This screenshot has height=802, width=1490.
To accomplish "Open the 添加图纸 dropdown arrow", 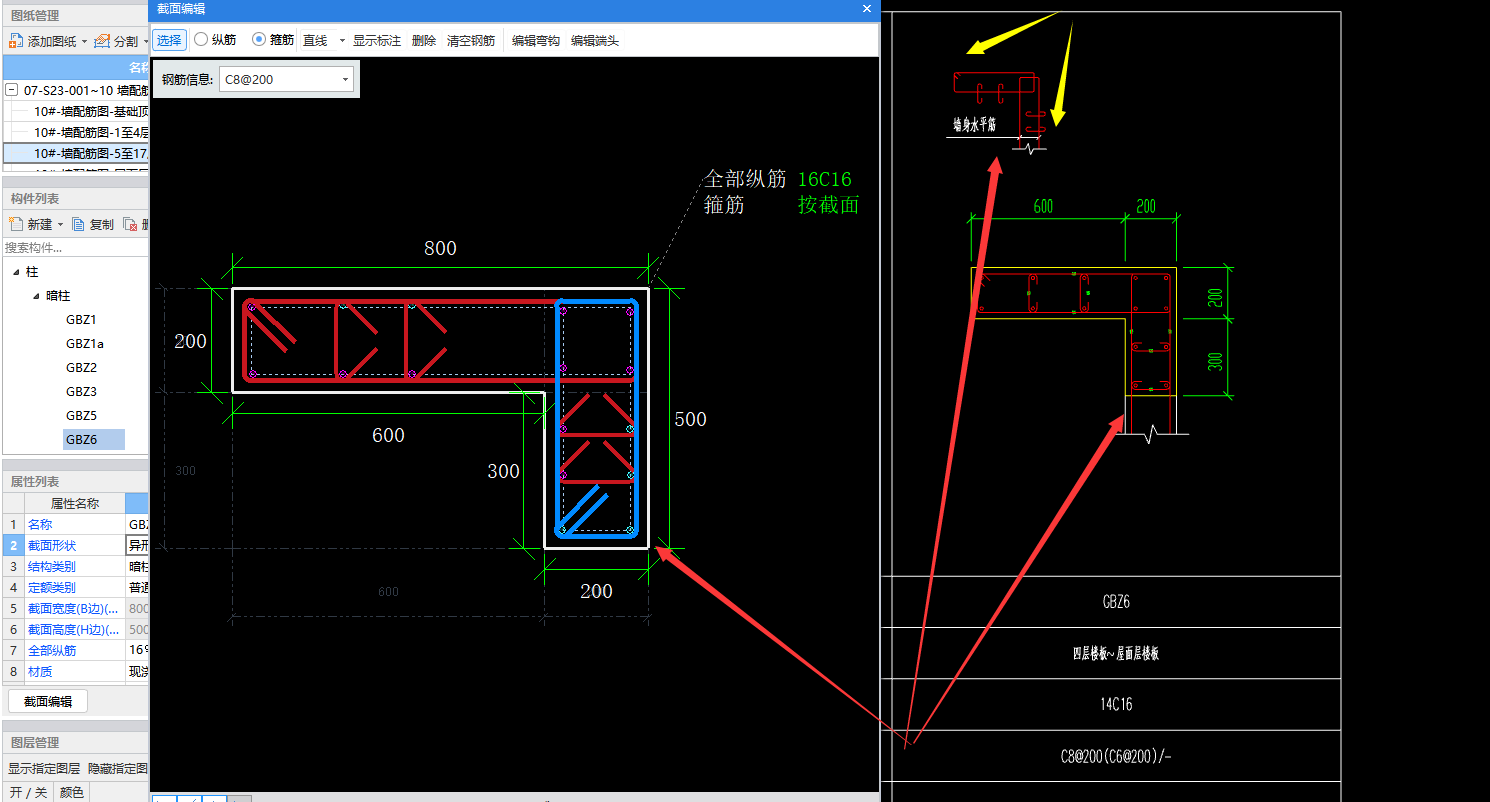I will pyautogui.click(x=84, y=42).
